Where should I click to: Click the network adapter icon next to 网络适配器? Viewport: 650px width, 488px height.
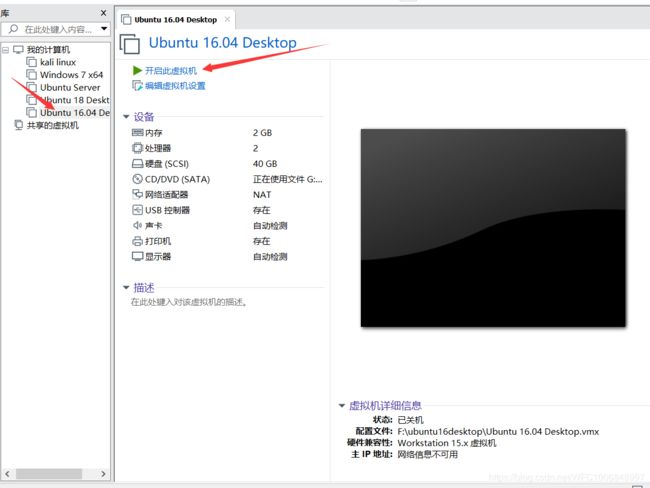point(137,194)
